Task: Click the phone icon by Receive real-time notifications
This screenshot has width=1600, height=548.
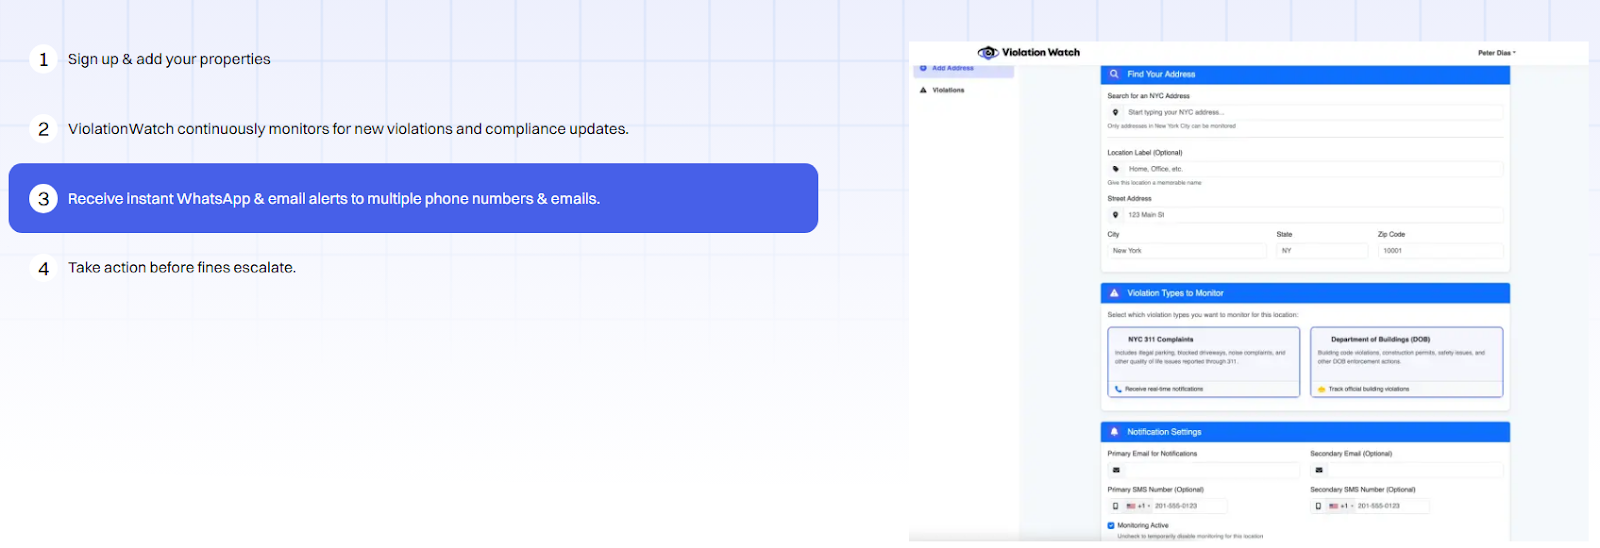Action: point(1118,389)
